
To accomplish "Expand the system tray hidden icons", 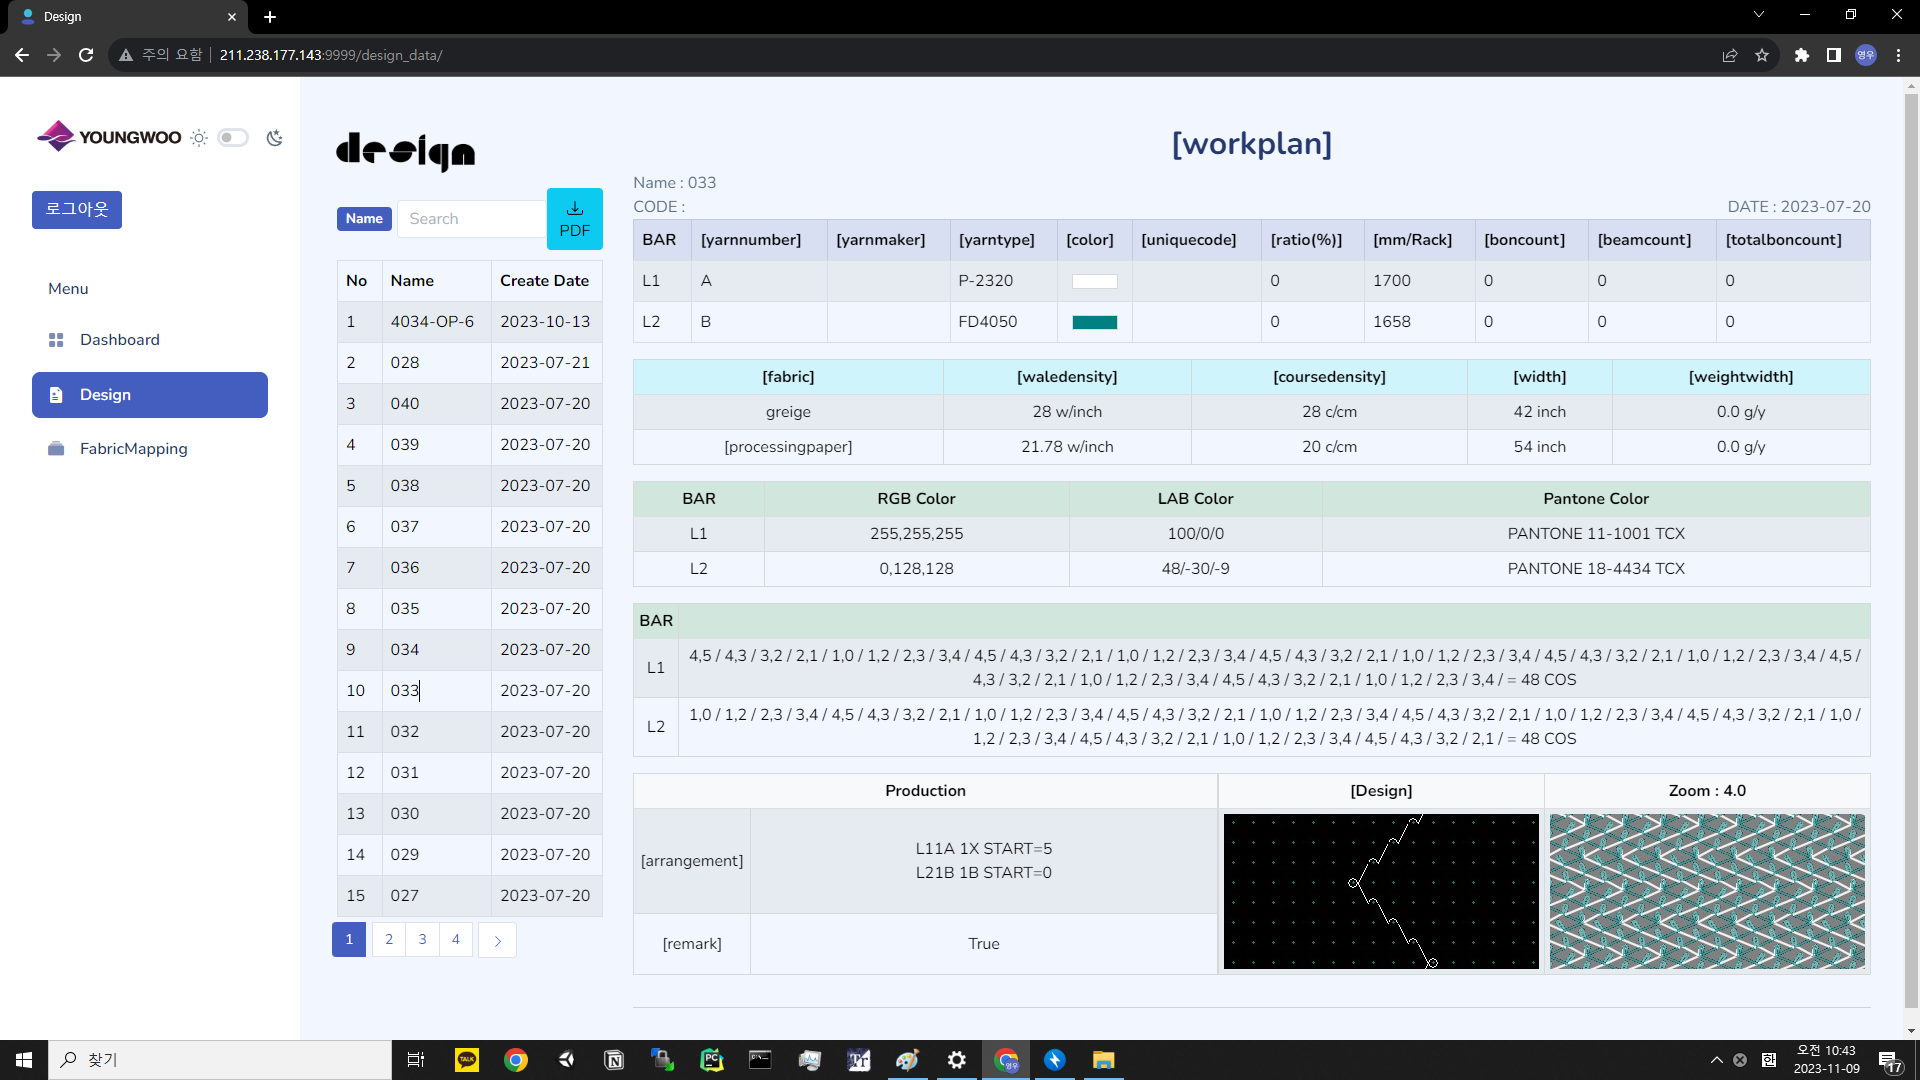I will pos(1716,1060).
